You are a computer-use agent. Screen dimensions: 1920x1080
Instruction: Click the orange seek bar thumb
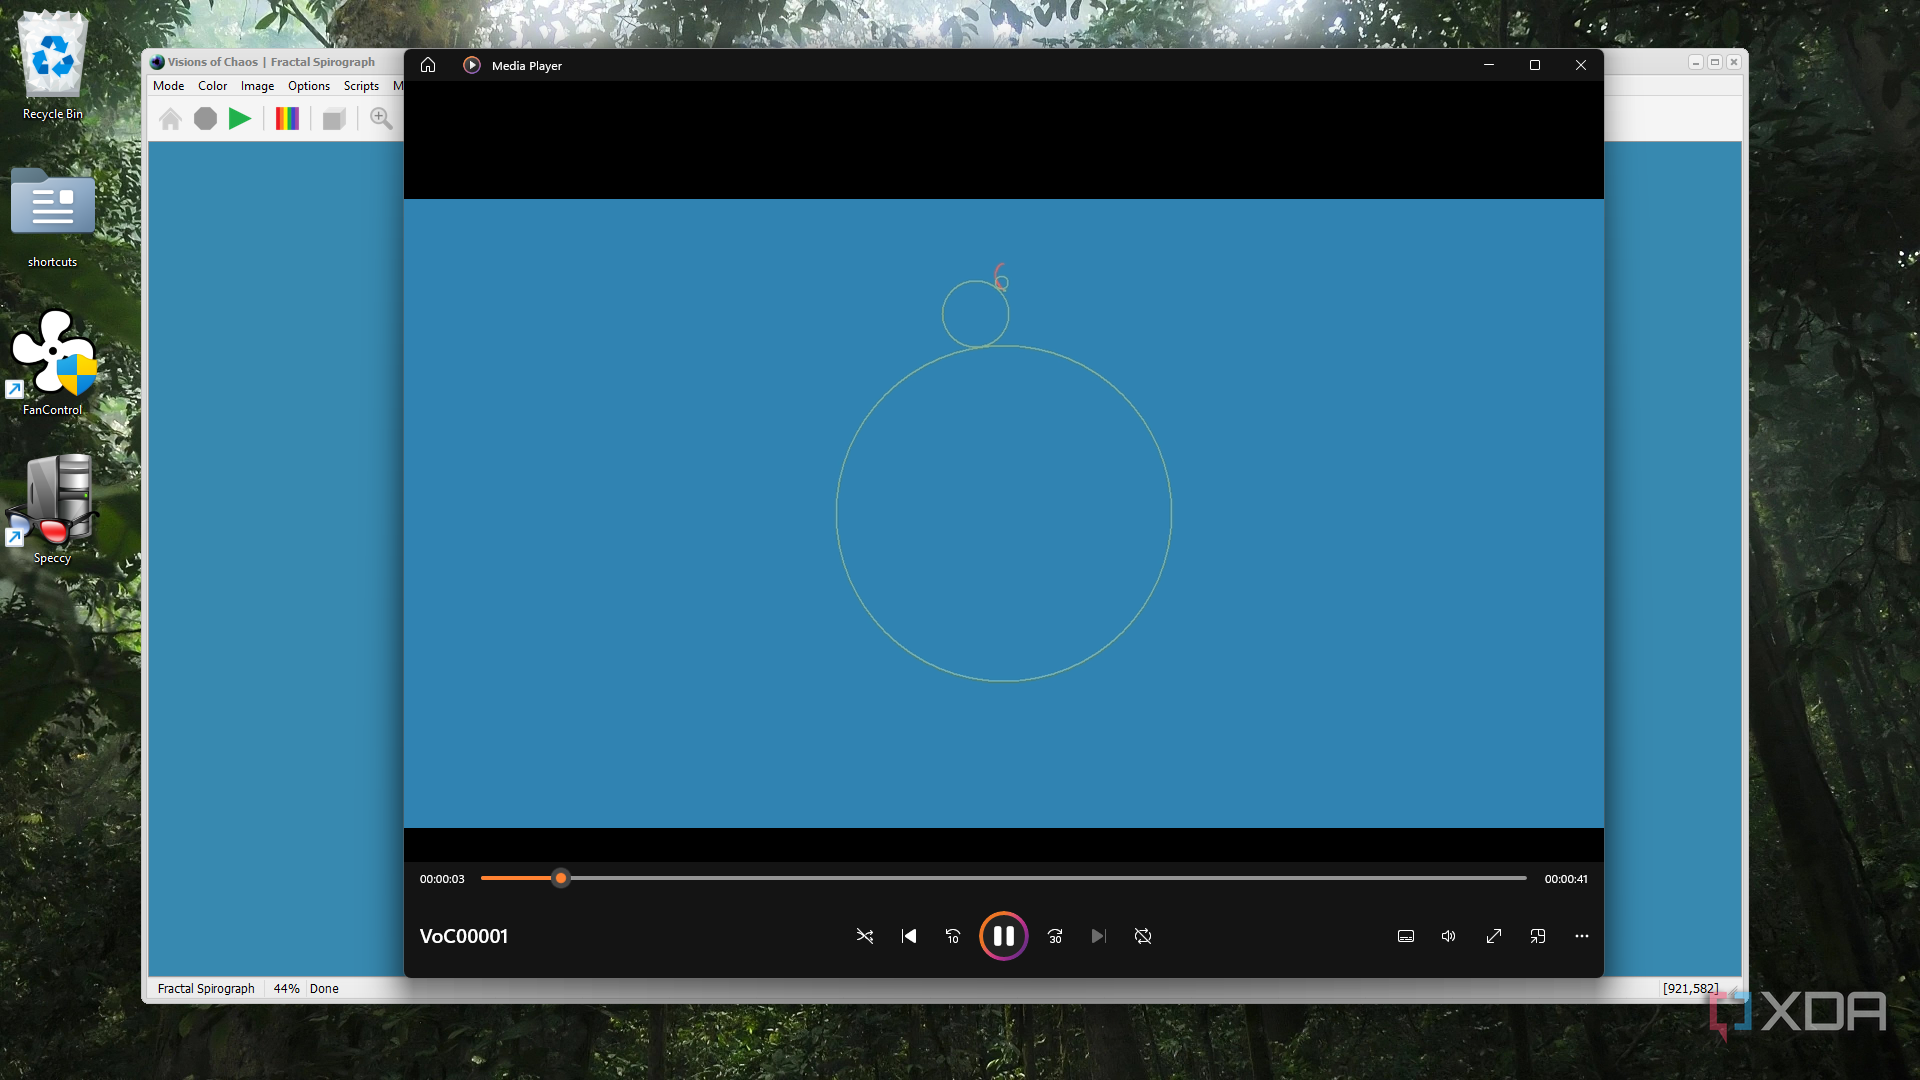point(561,878)
